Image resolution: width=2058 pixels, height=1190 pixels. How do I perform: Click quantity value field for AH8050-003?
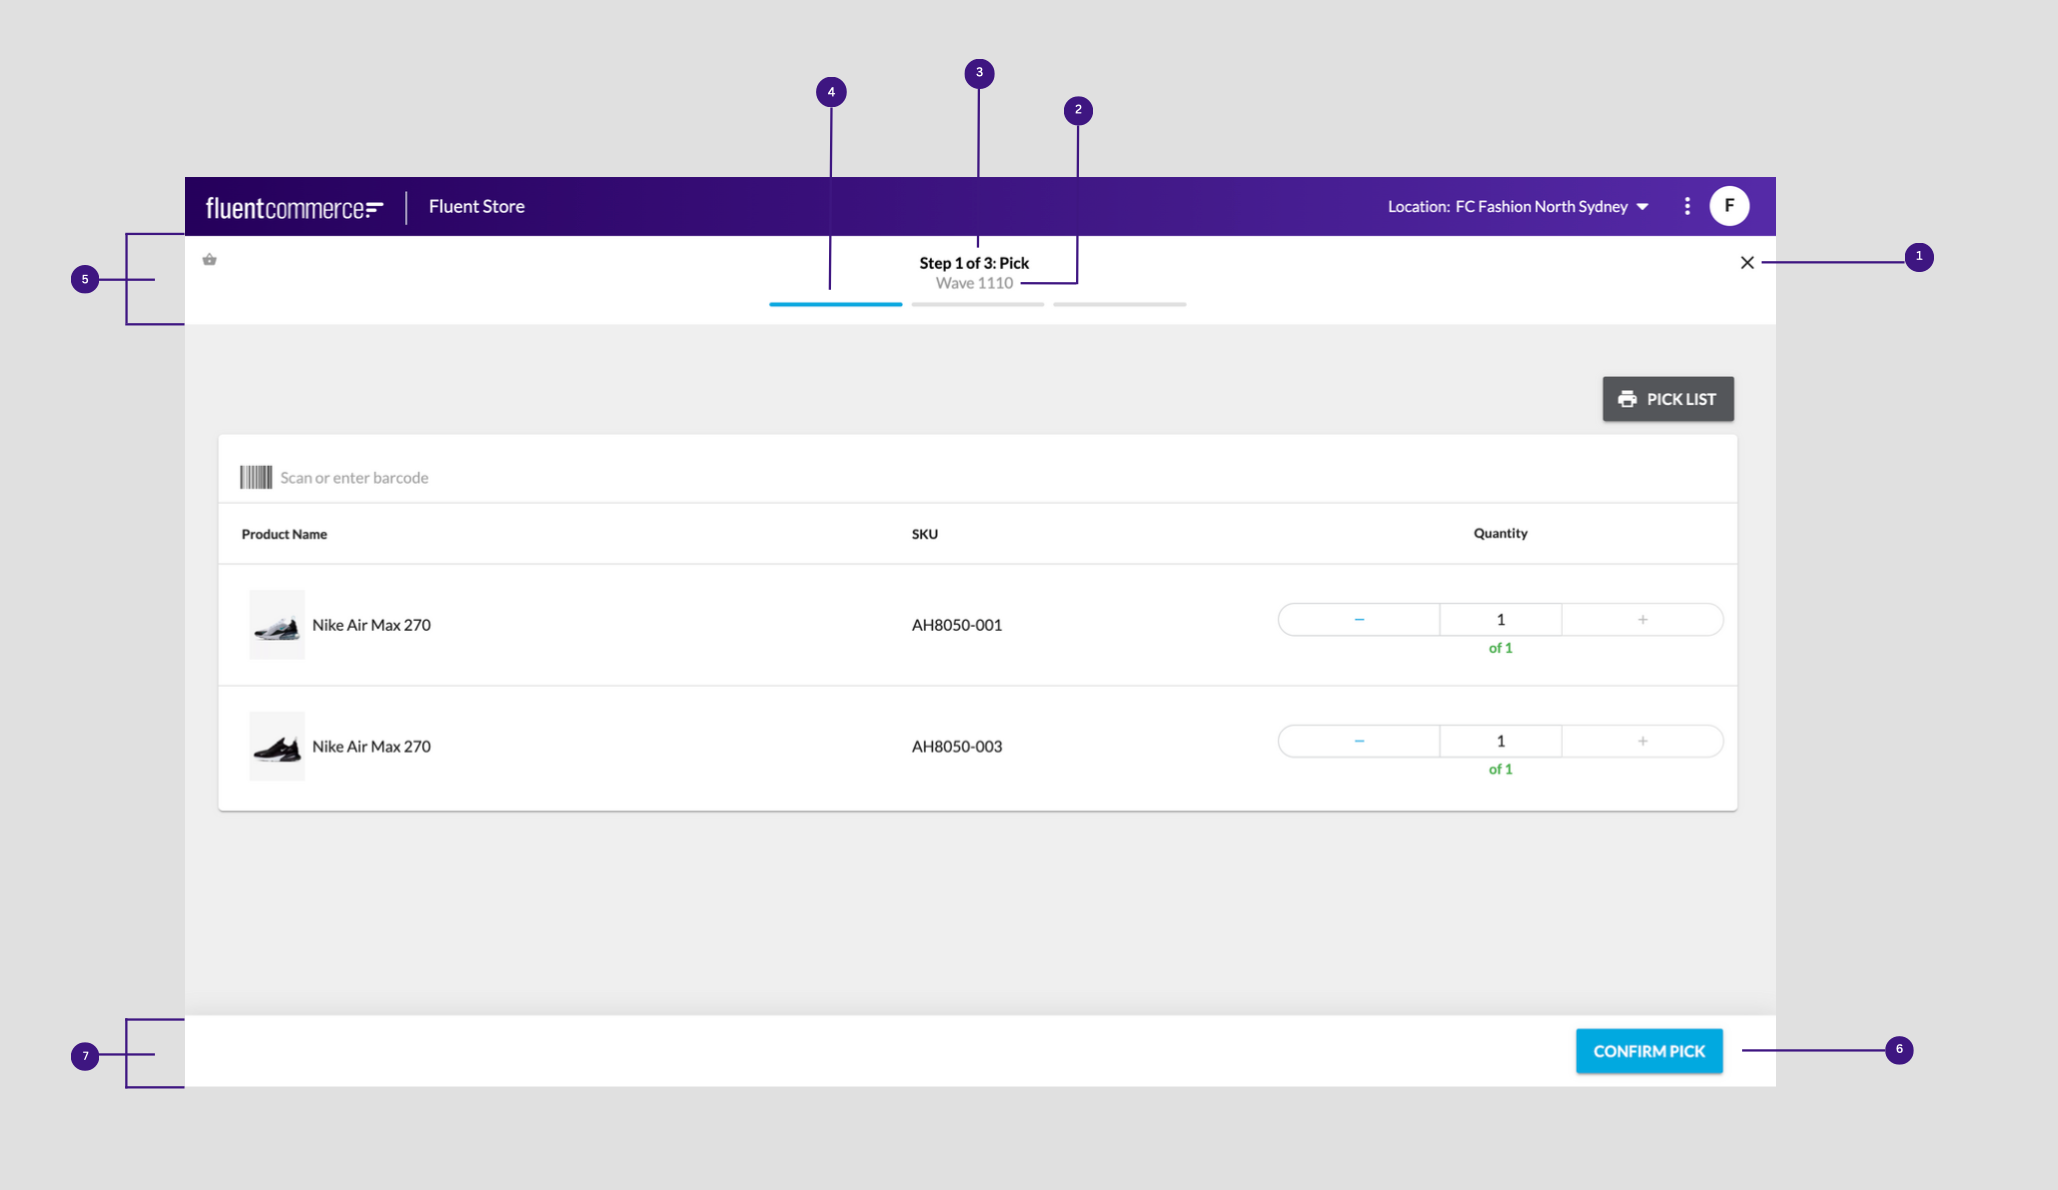(1500, 741)
